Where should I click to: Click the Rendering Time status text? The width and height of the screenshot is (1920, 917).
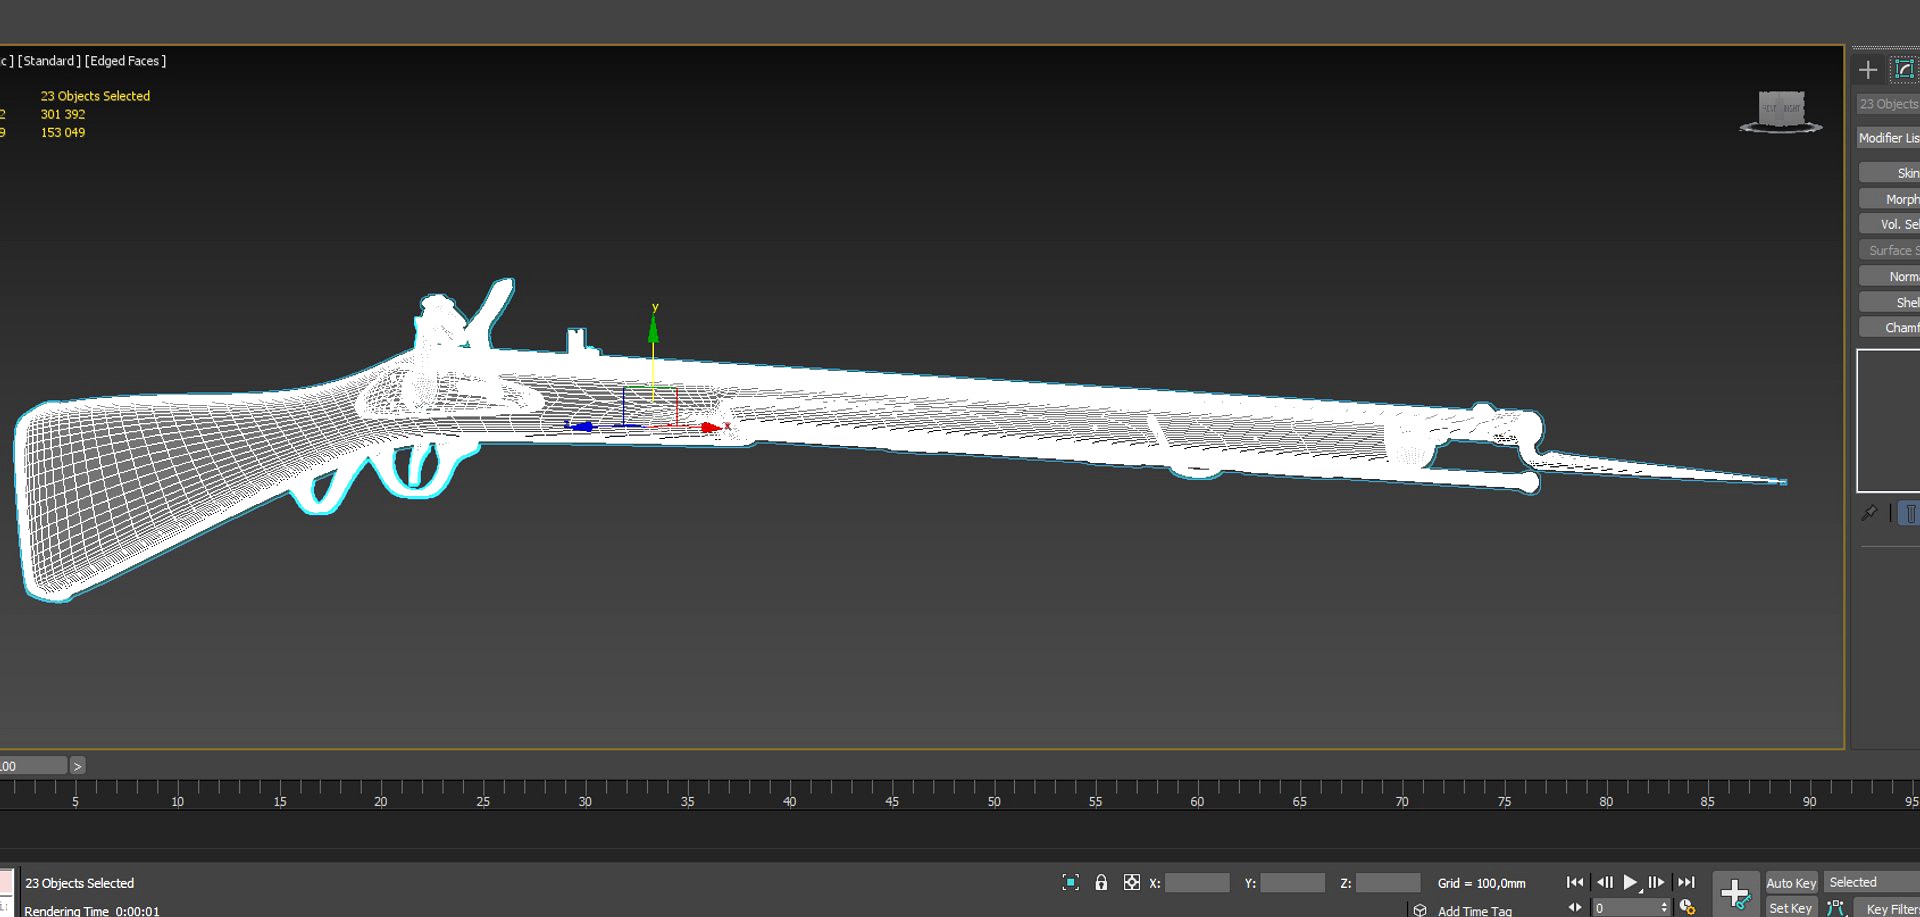[91, 910]
